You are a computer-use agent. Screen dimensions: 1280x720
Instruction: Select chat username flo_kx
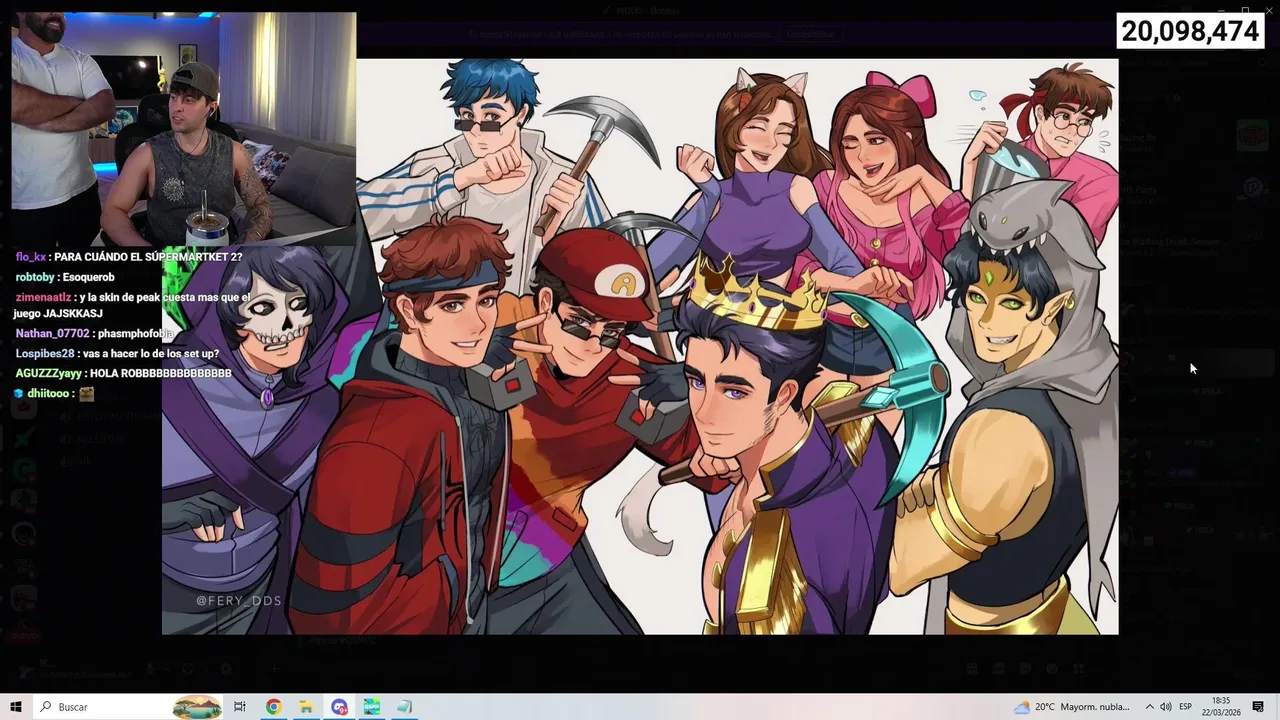pyautogui.click(x=30, y=257)
